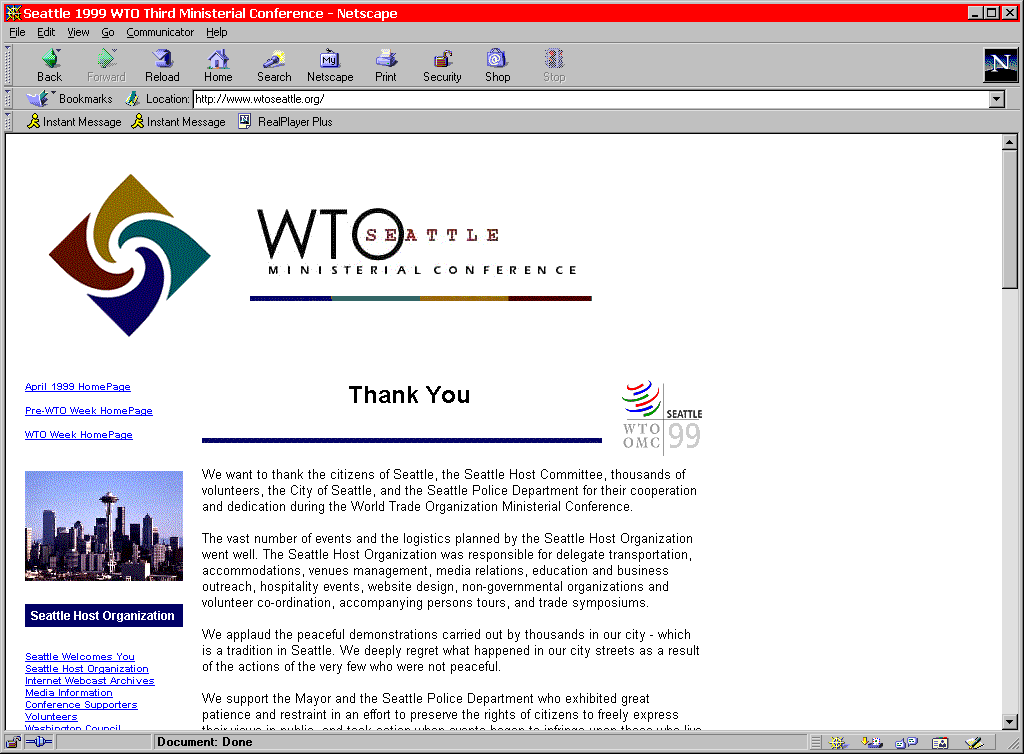
Task: Open Composer from component bar
Action: [974, 742]
